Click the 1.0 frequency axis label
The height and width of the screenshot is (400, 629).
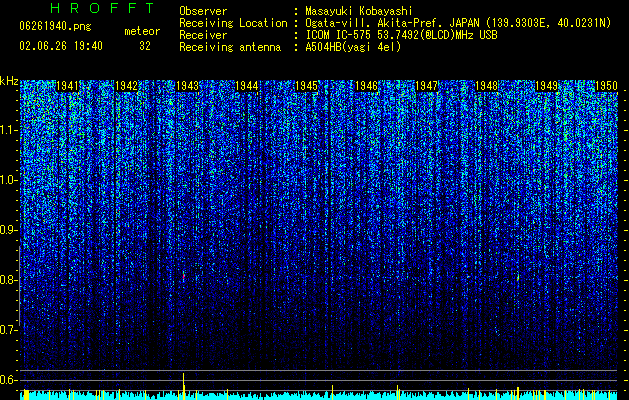pos(9,181)
